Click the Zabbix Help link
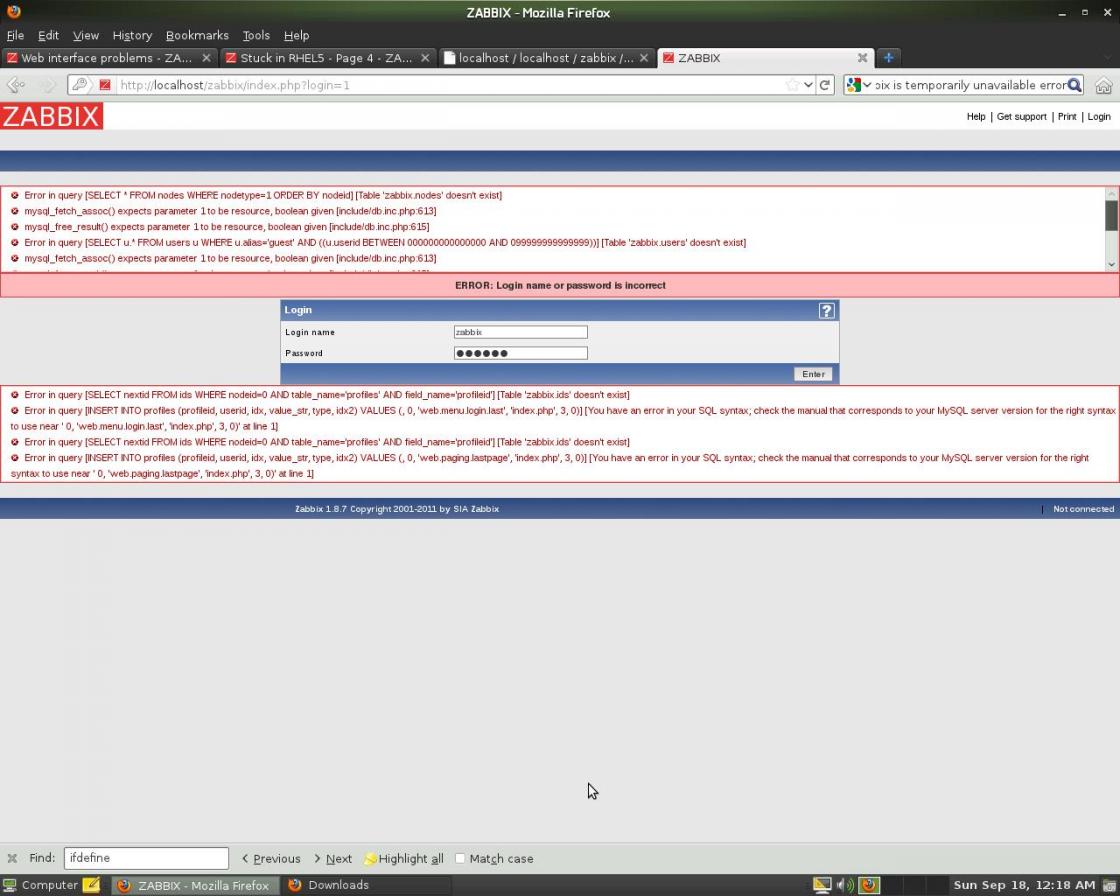The height and width of the screenshot is (896, 1120). pyautogui.click(x=976, y=116)
